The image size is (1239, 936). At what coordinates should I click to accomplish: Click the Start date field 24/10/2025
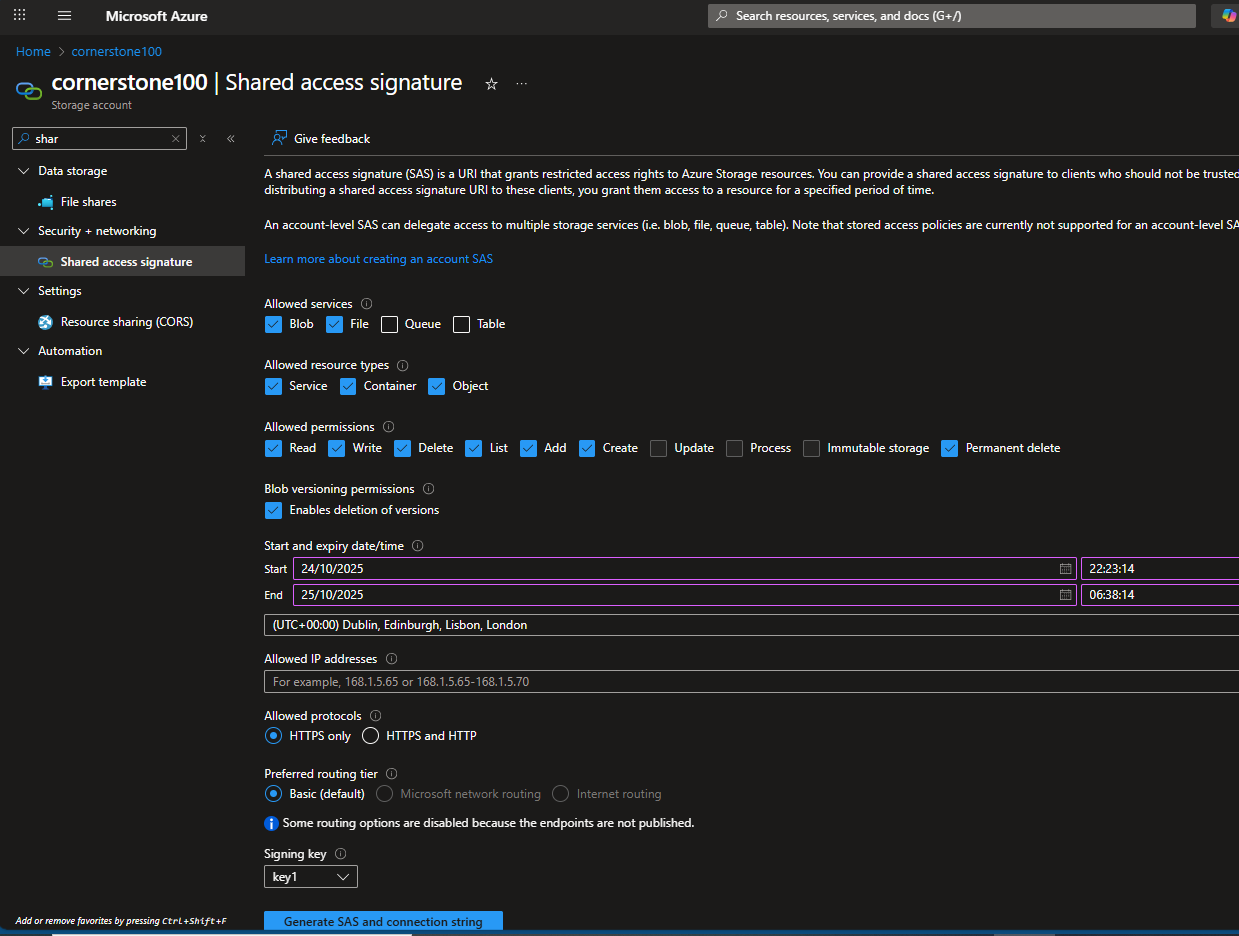[x=685, y=569]
